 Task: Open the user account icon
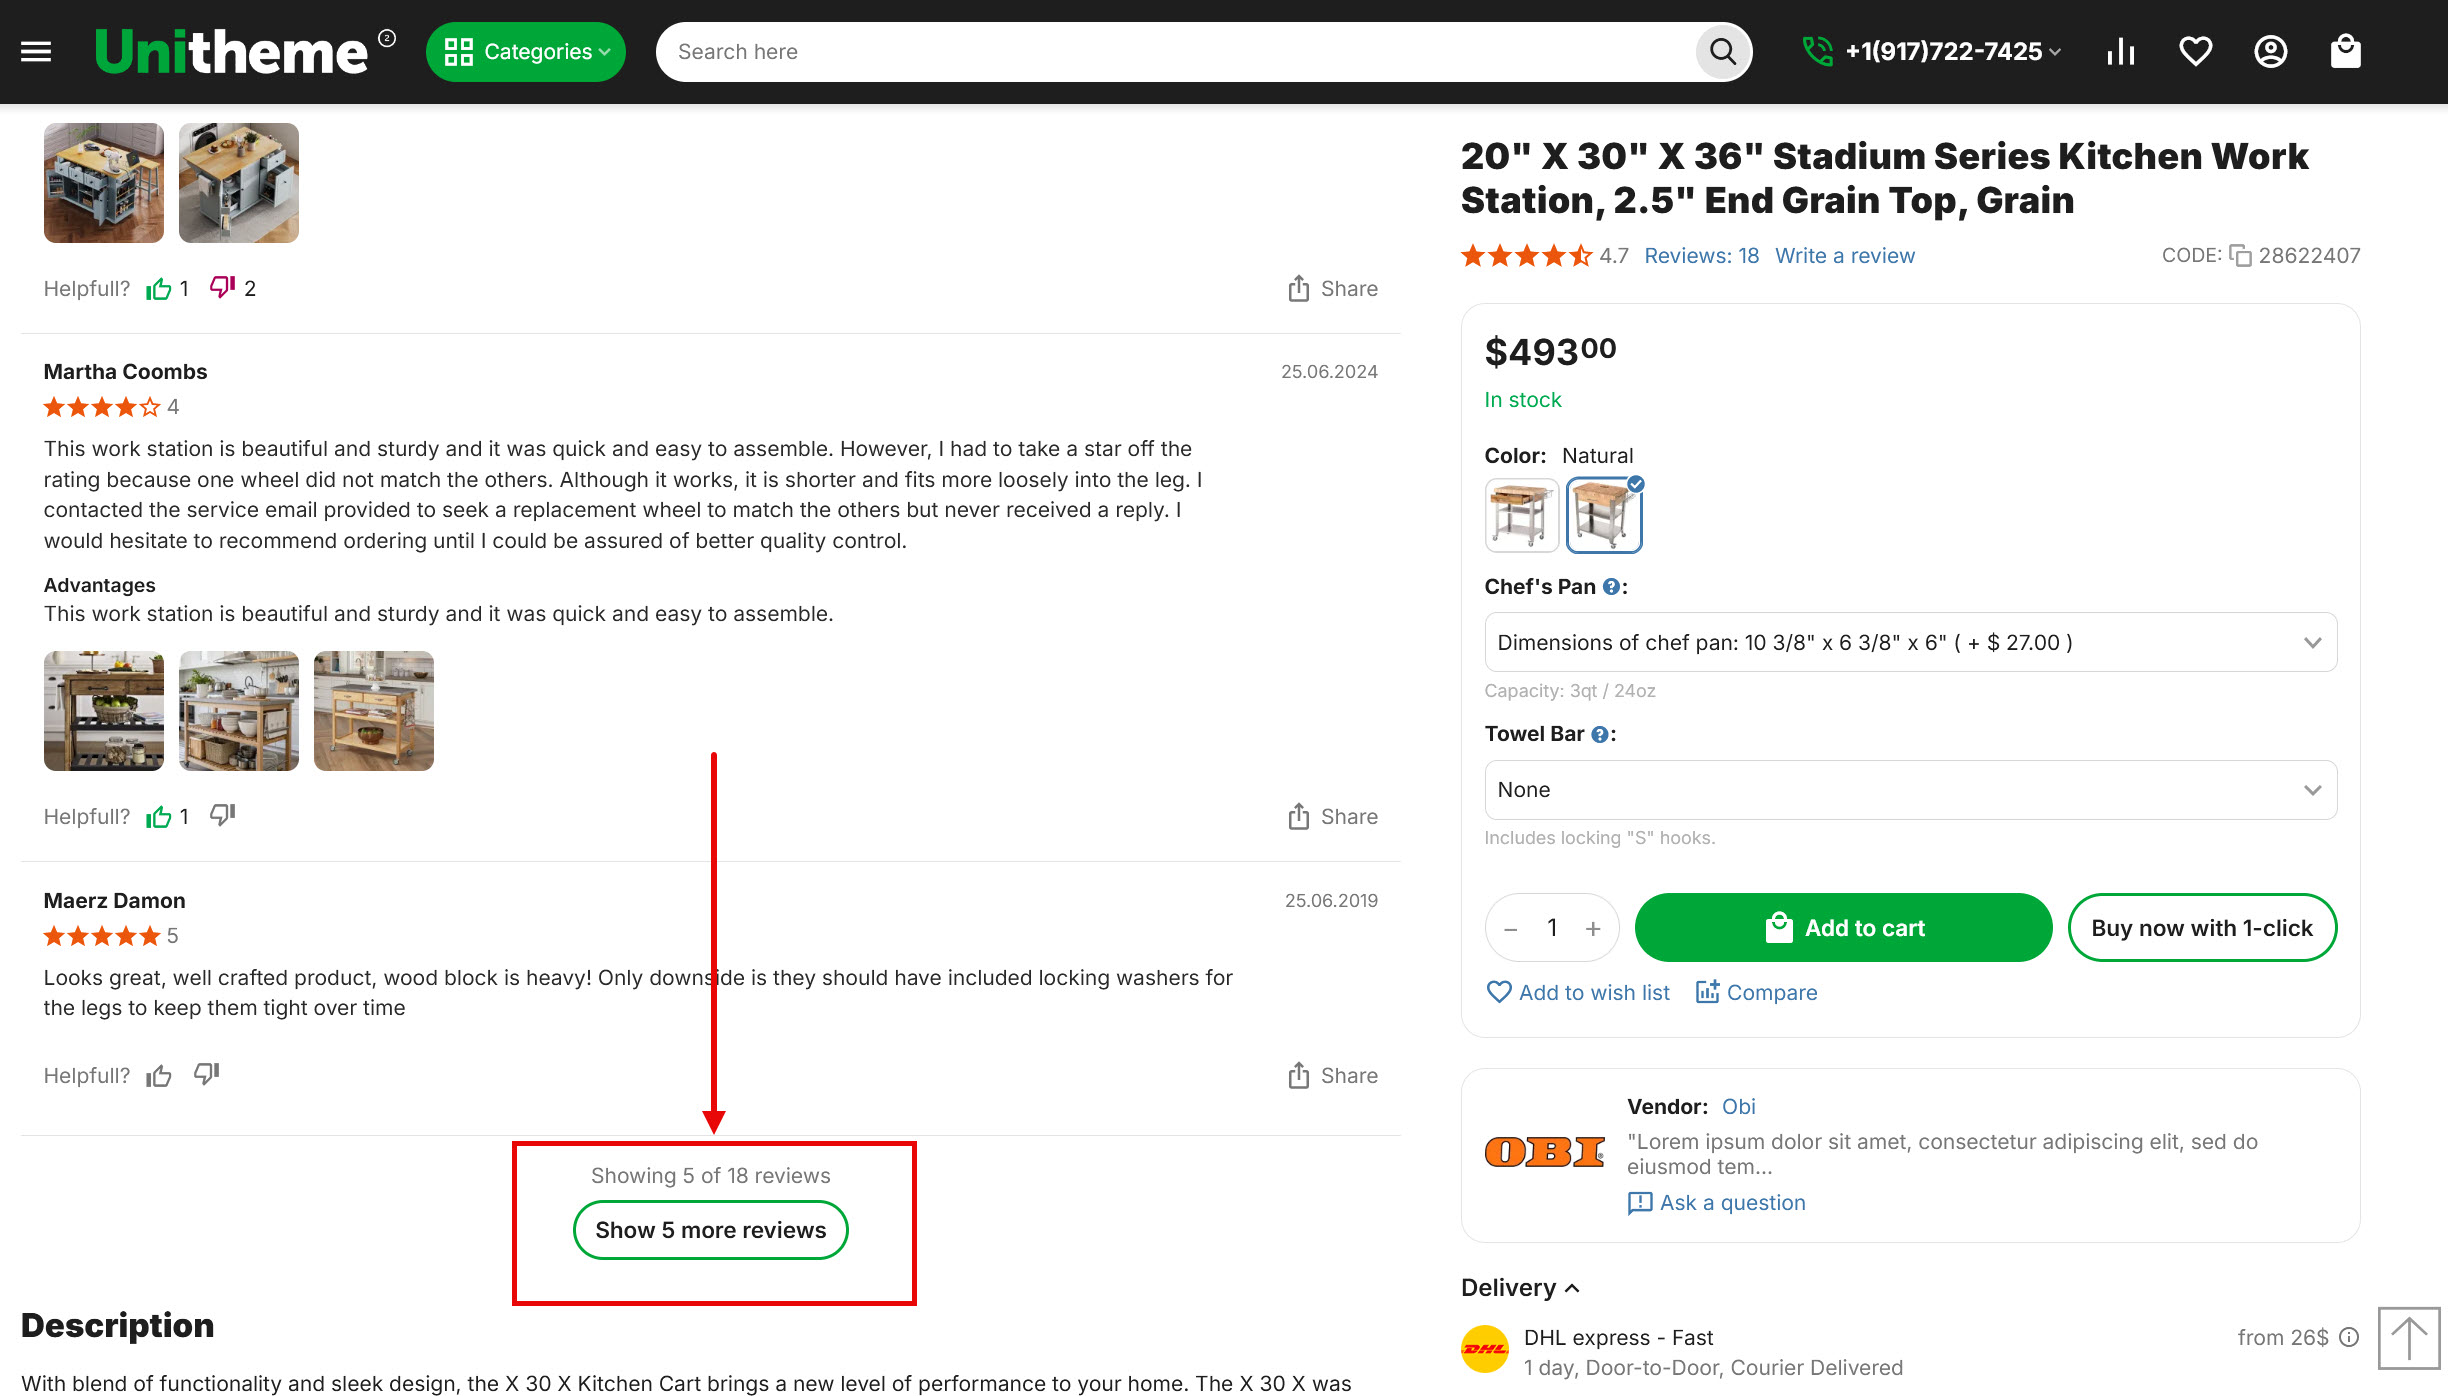(2270, 52)
